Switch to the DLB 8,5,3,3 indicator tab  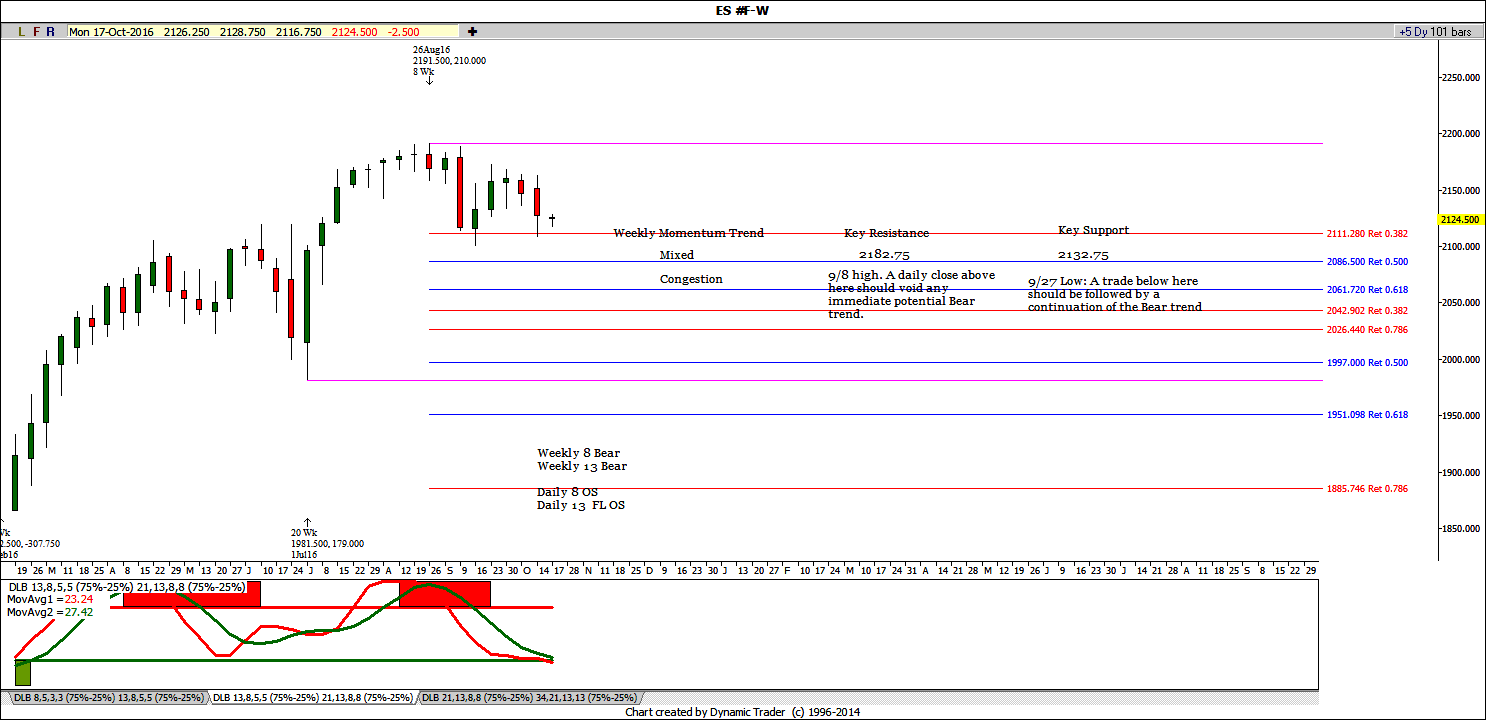pos(107,697)
